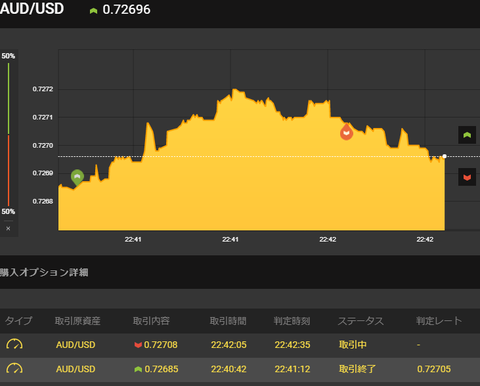
Task: Click the white current-price dot on the chart
Action: [444, 156]
